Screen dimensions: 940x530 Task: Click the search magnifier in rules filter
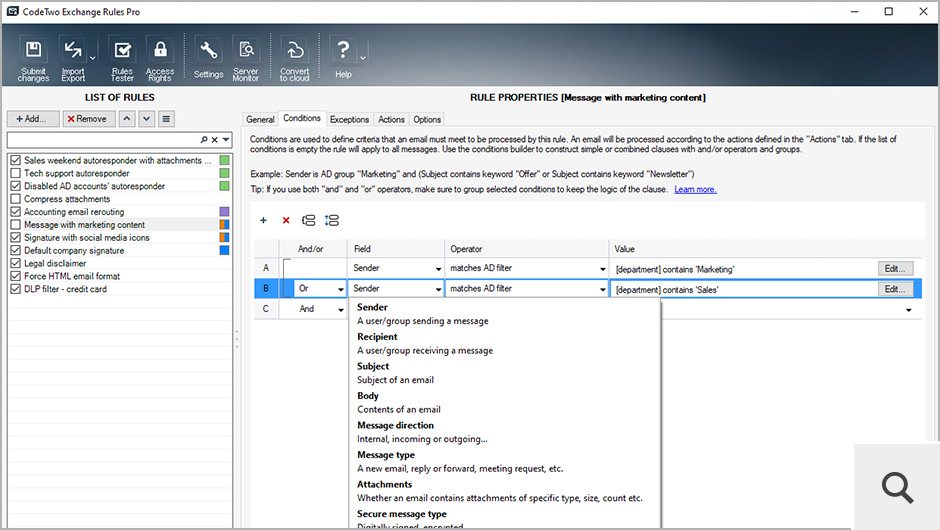(x=204, y=140)
